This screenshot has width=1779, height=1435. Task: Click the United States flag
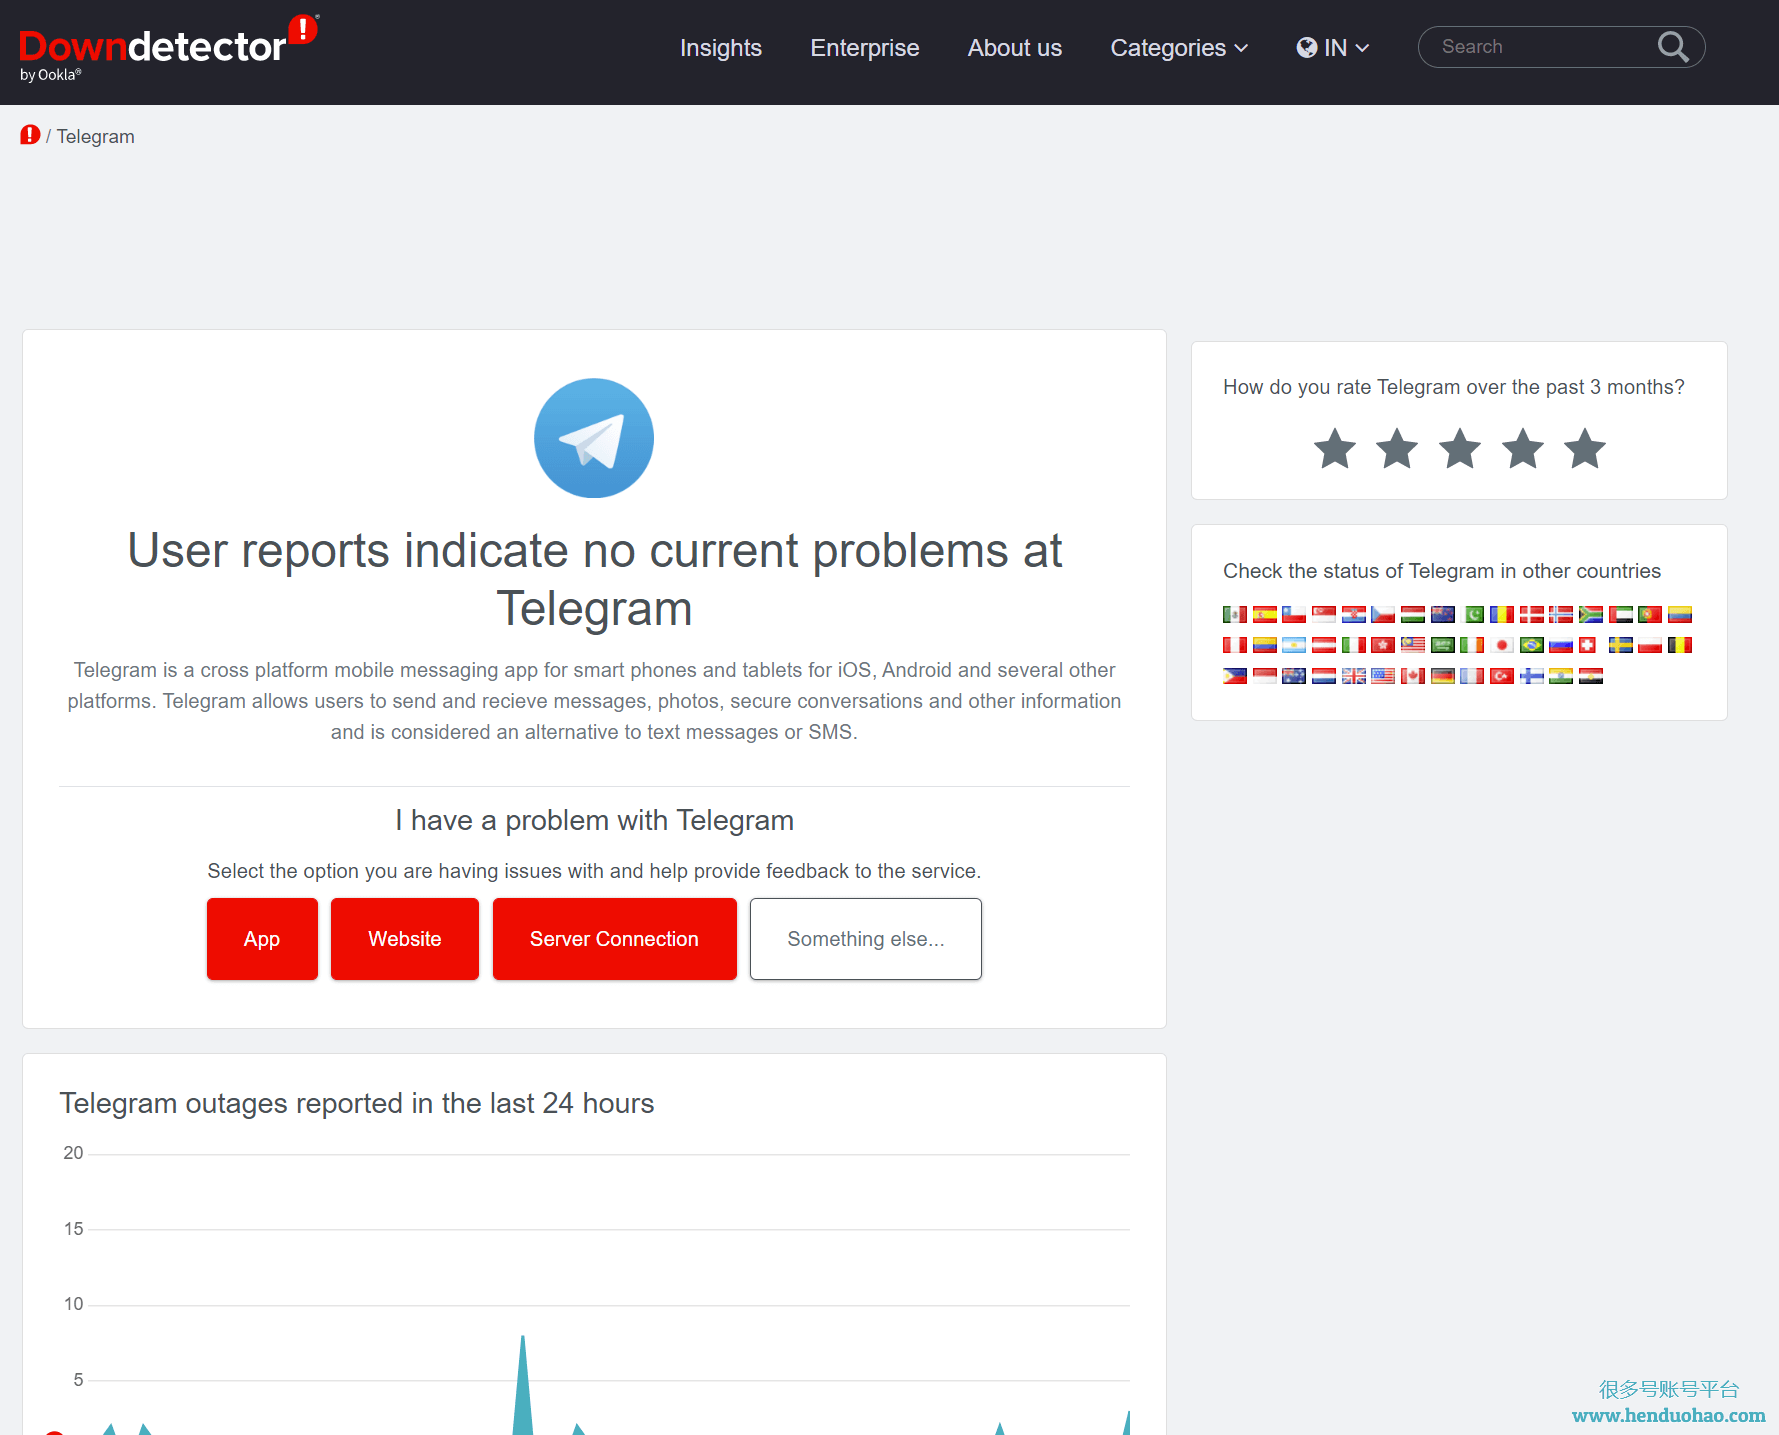(1383, 676)
